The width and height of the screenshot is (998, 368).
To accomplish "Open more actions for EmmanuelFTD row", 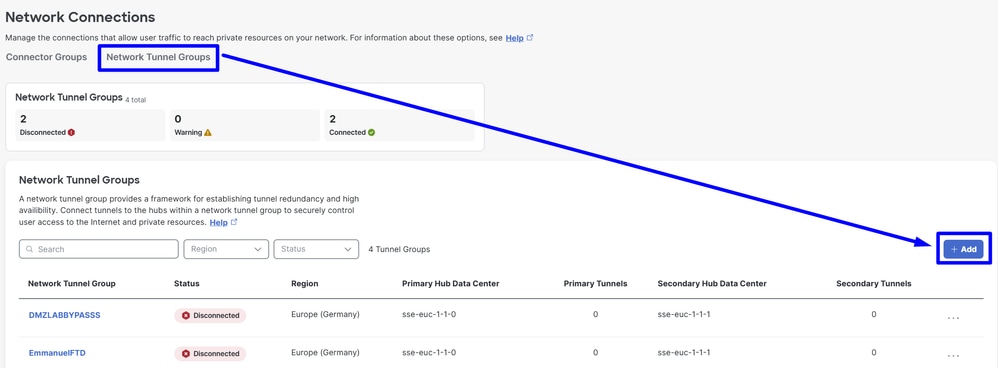I will click(x=953, y=356).
